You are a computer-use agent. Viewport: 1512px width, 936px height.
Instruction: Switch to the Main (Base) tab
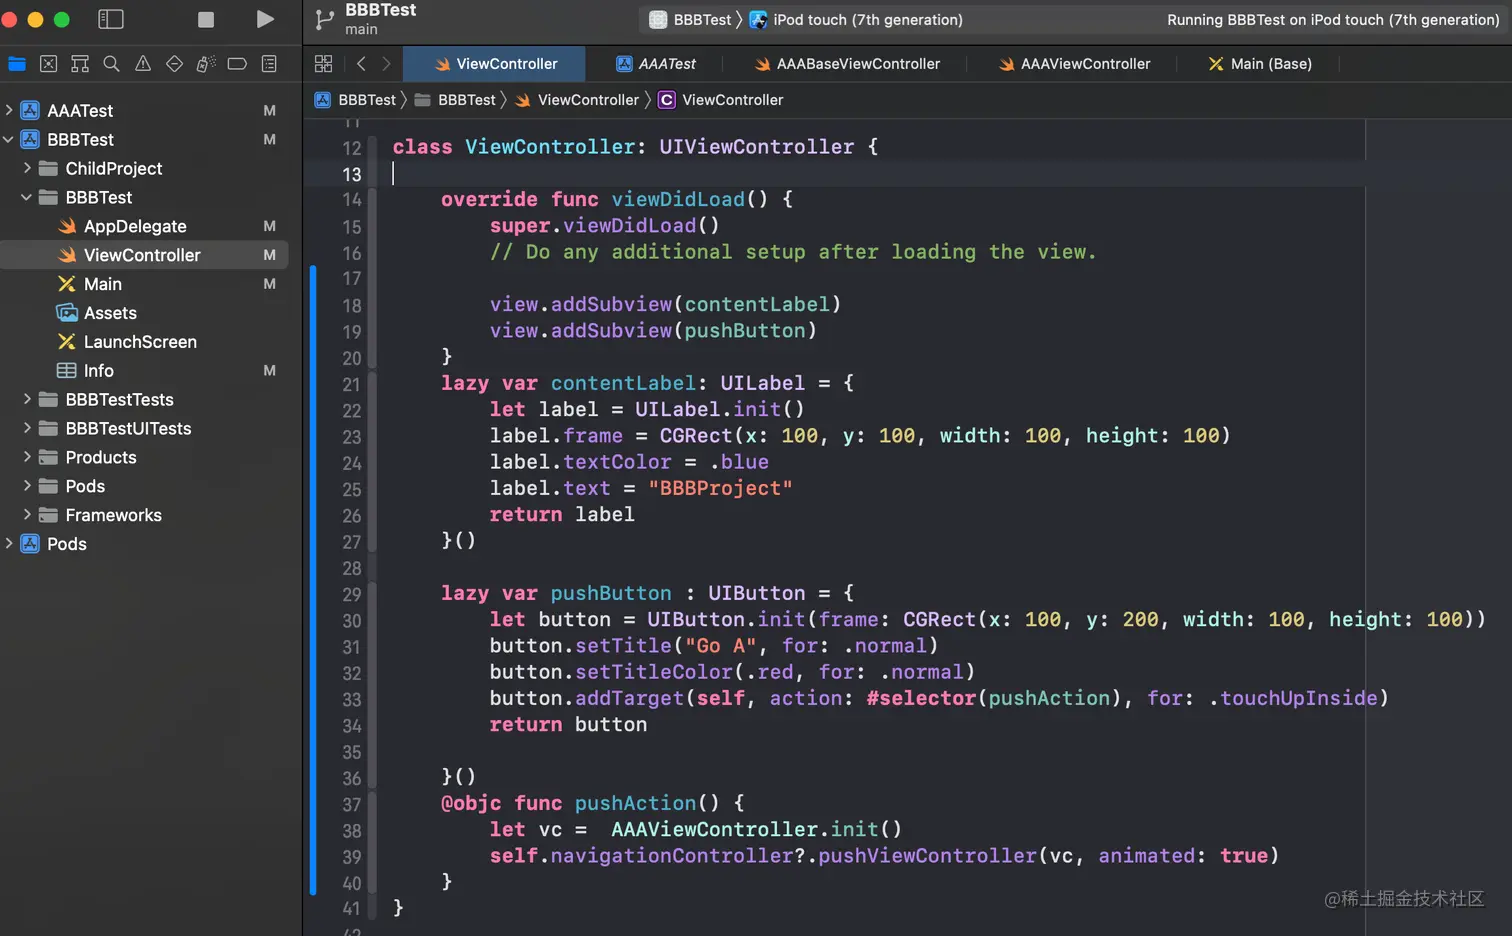(1260, 64)
